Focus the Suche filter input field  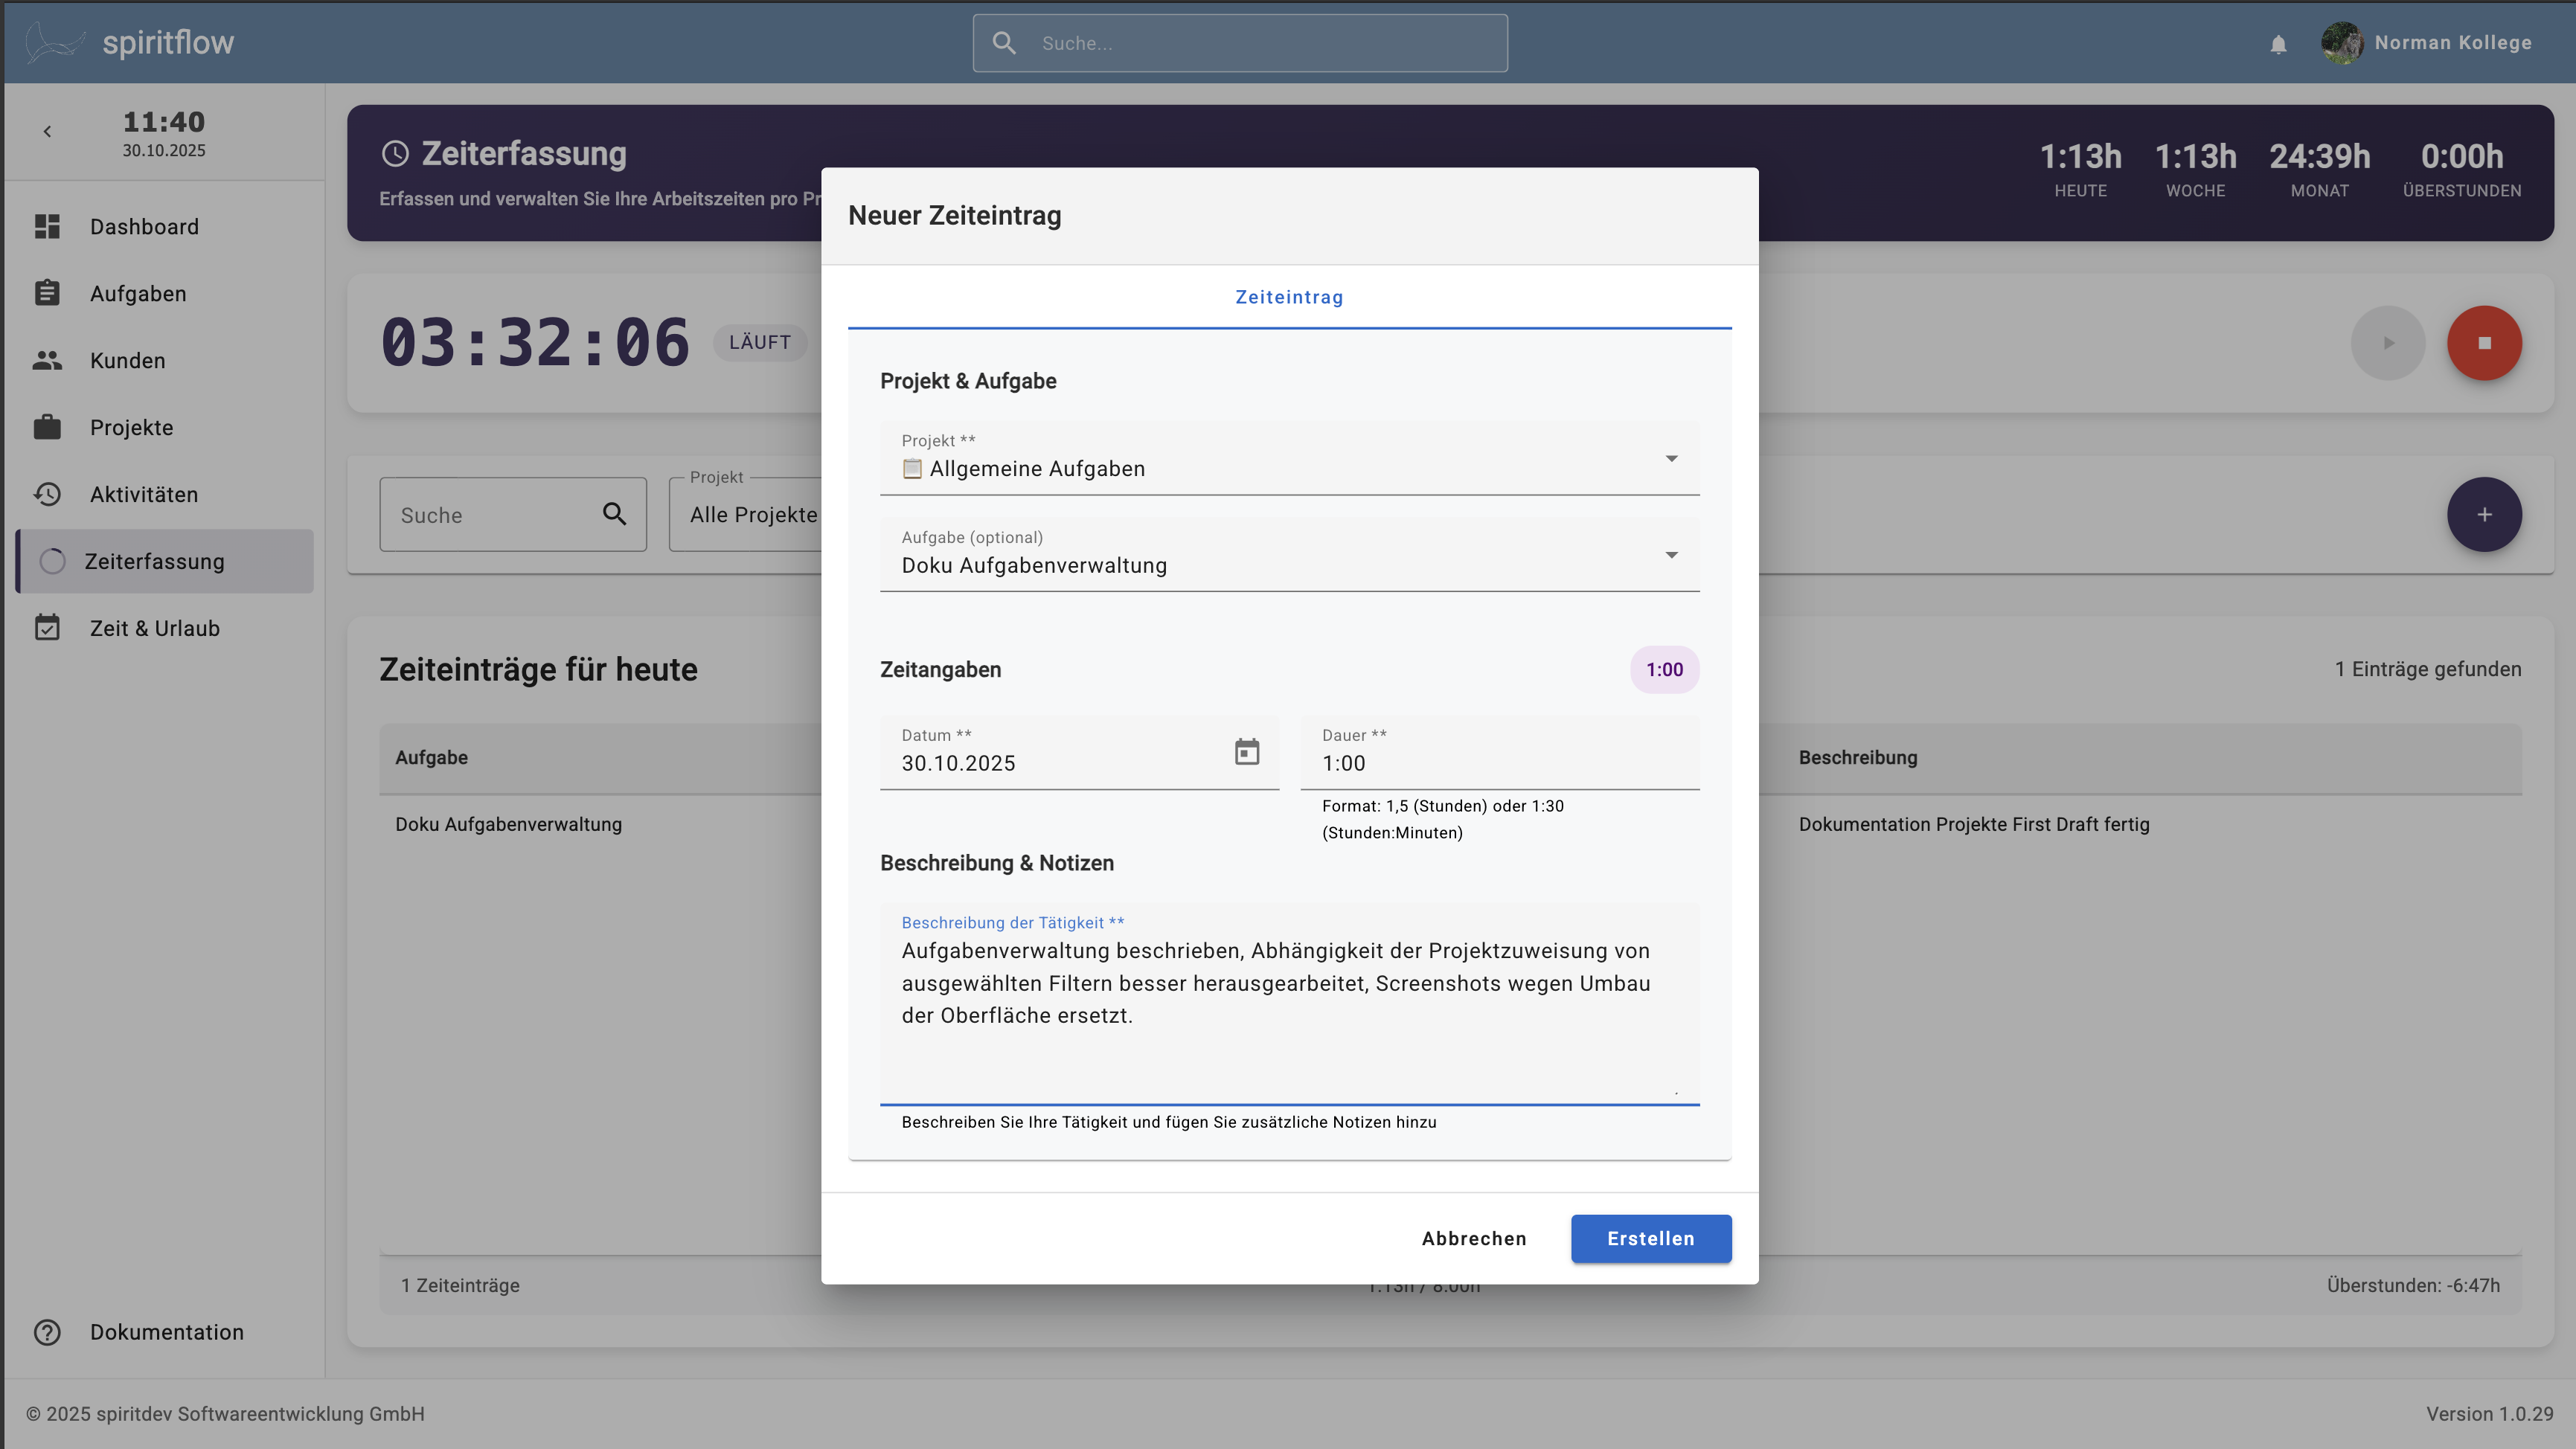[512, 515]
